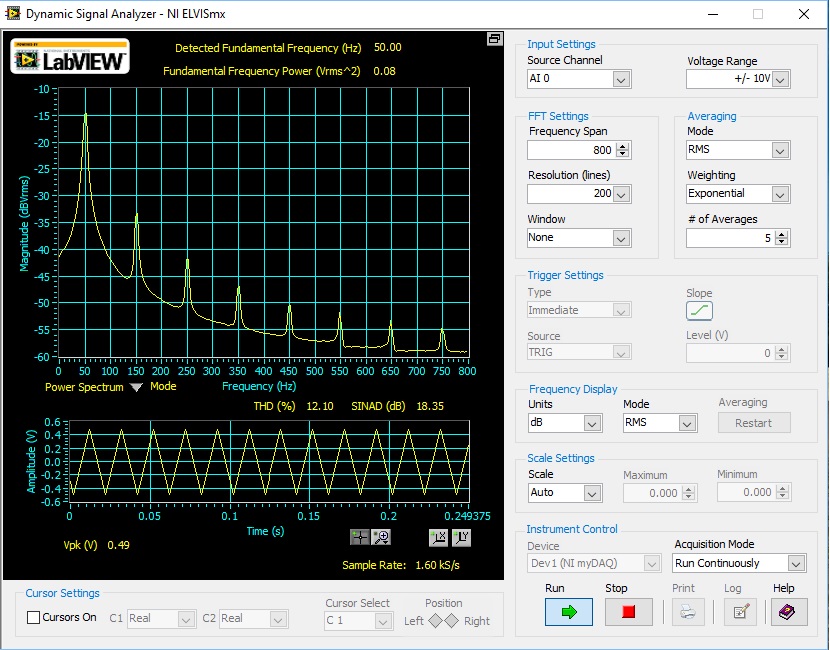Click the LabVIEW logo
830x650 pixels.
click(70, 59)
